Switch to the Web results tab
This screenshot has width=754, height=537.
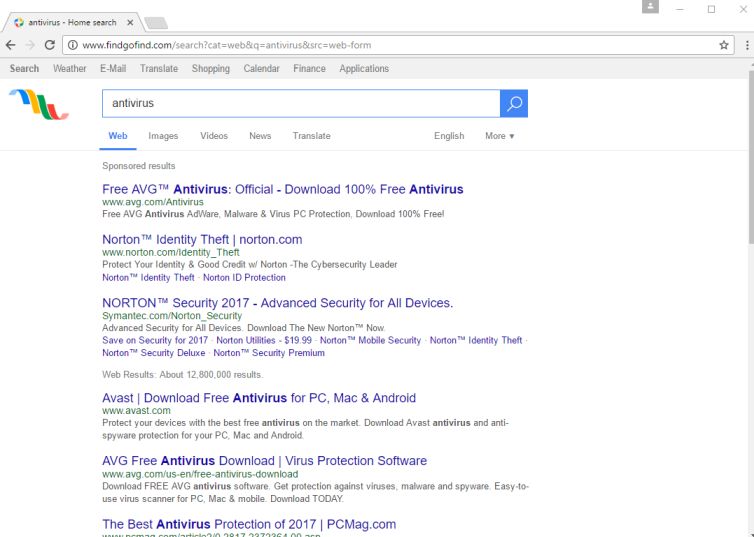(x=118, y=136)
